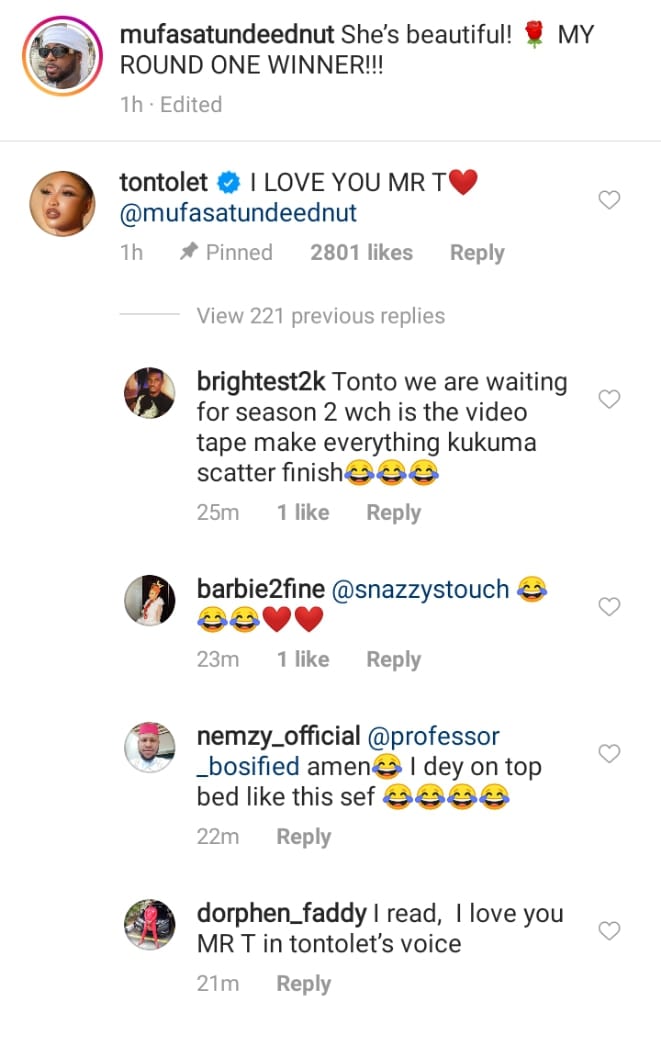Tap nemzy_official's profile picture
This screenshot has width=661, height=1040.
pyautogui.click(x=149, y=748)
